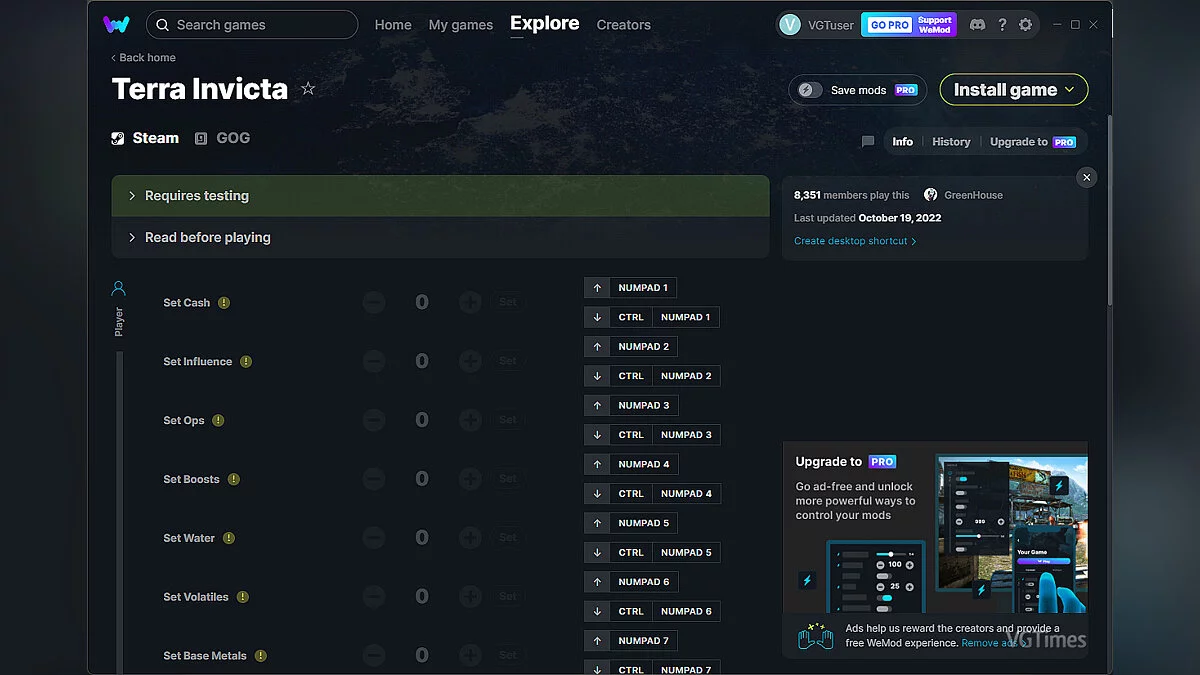
Task: Click the Set button for Set Cash
Action: [508, 302]
